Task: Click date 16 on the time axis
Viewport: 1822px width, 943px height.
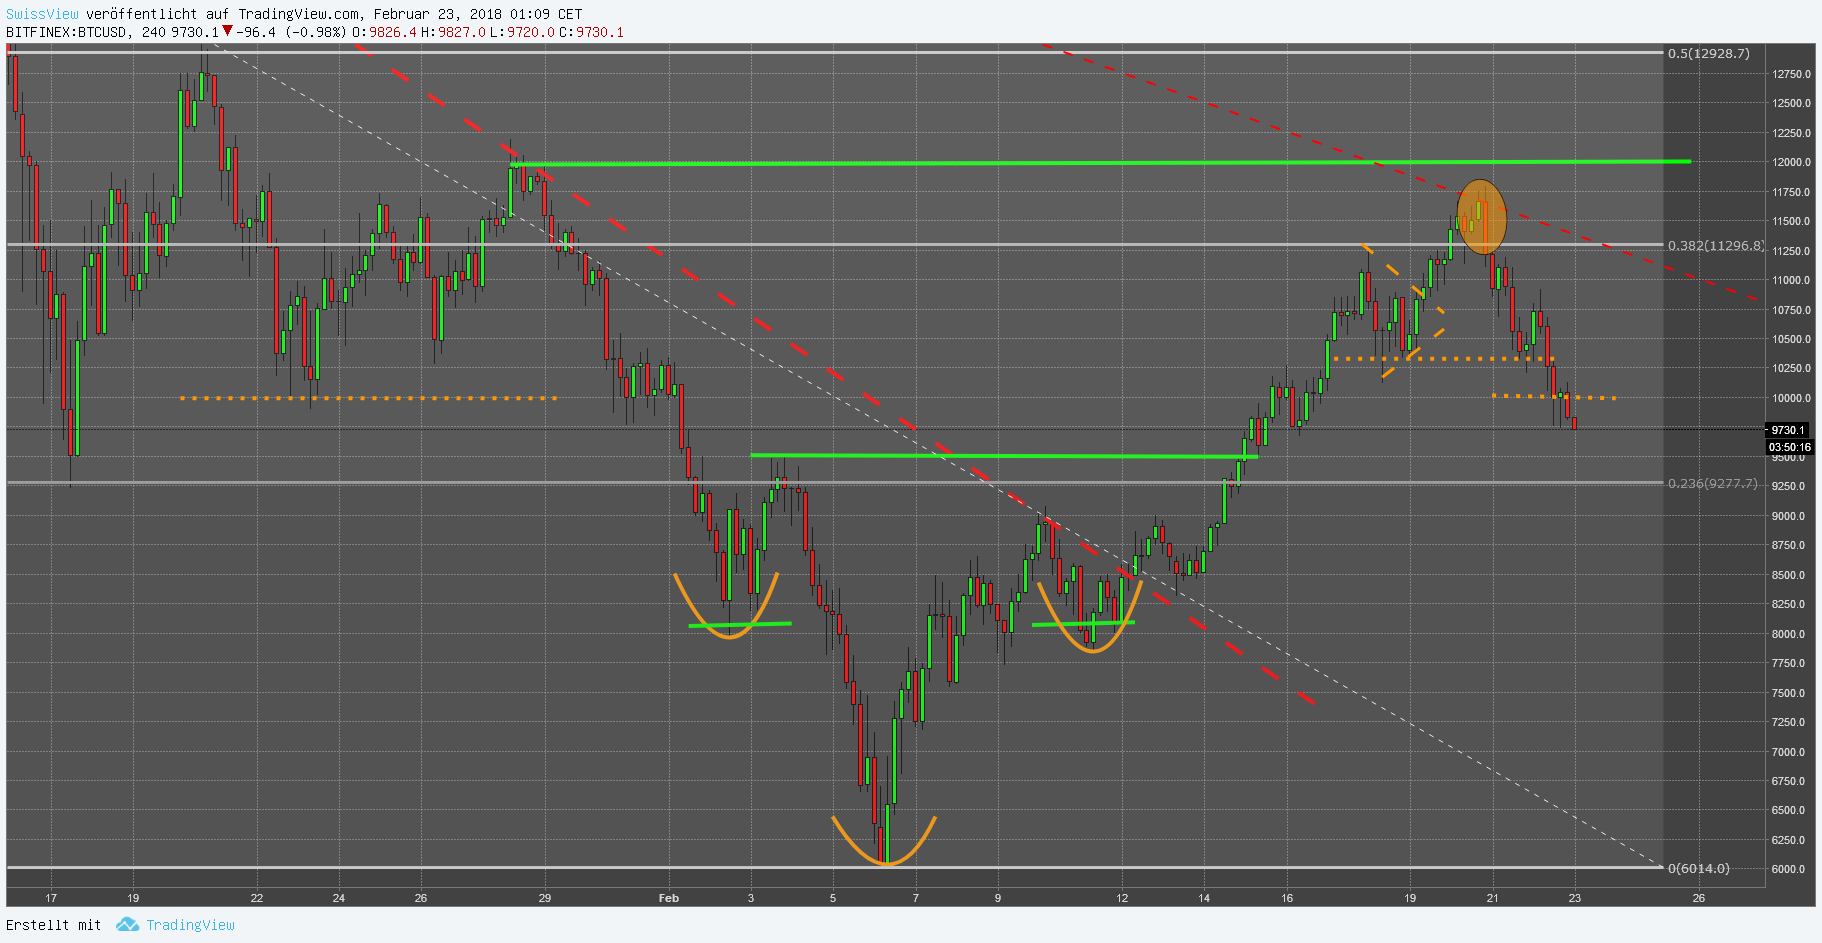Action: [x=1287, y=898]
